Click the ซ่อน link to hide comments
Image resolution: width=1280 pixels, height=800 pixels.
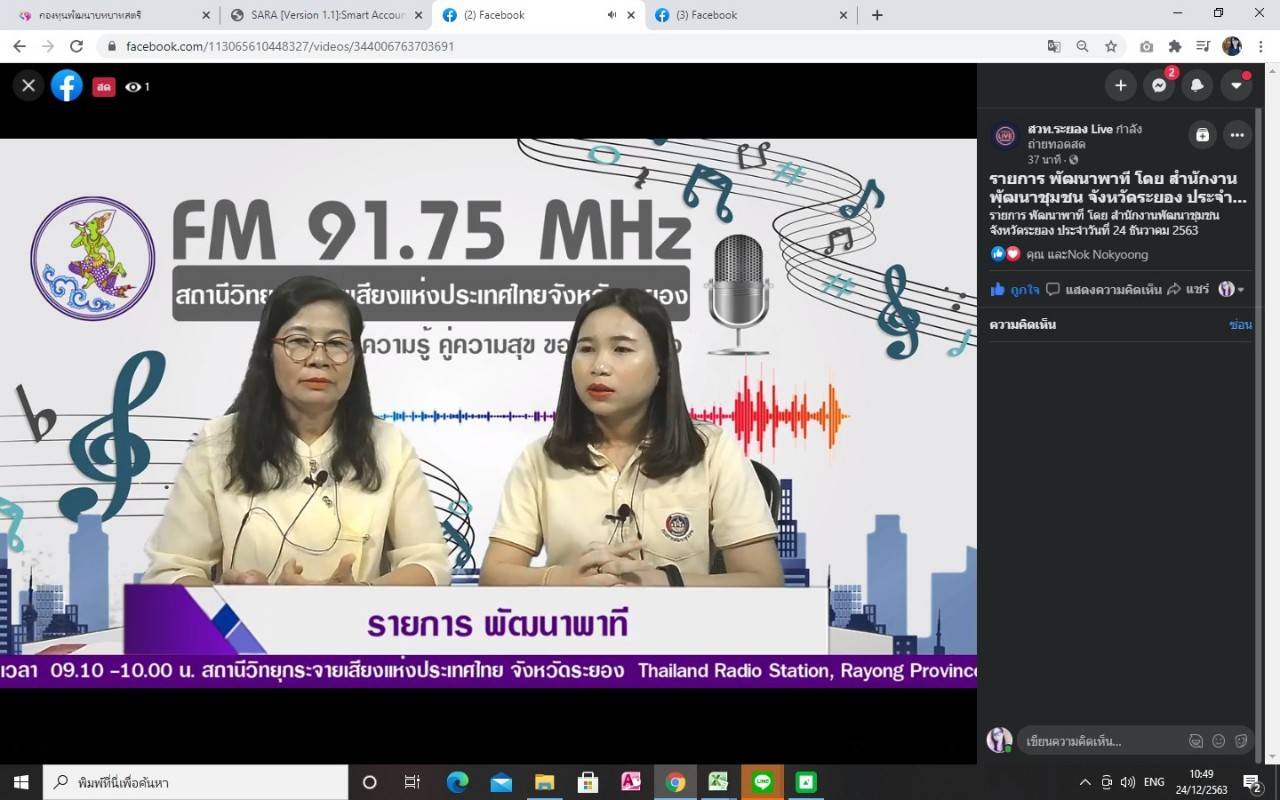click(x=1242, y=324)
